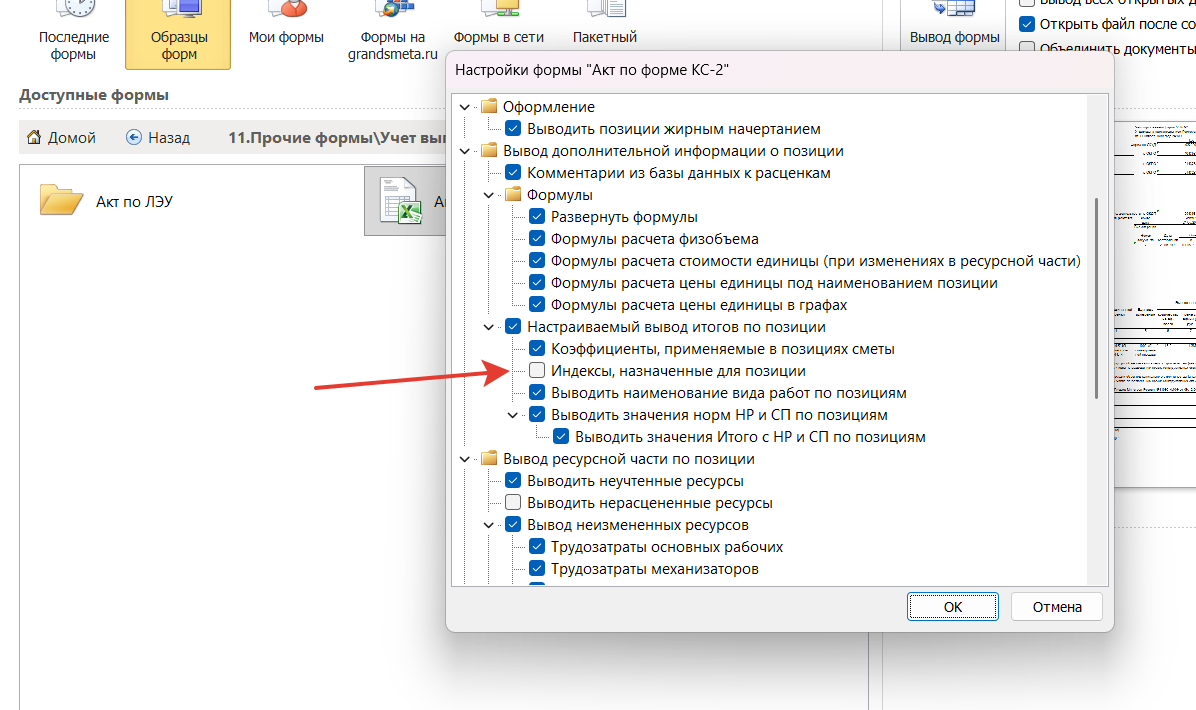Select Образцы форм ribbon button
Screen dimensions: 1196x710
pos(178,34)
